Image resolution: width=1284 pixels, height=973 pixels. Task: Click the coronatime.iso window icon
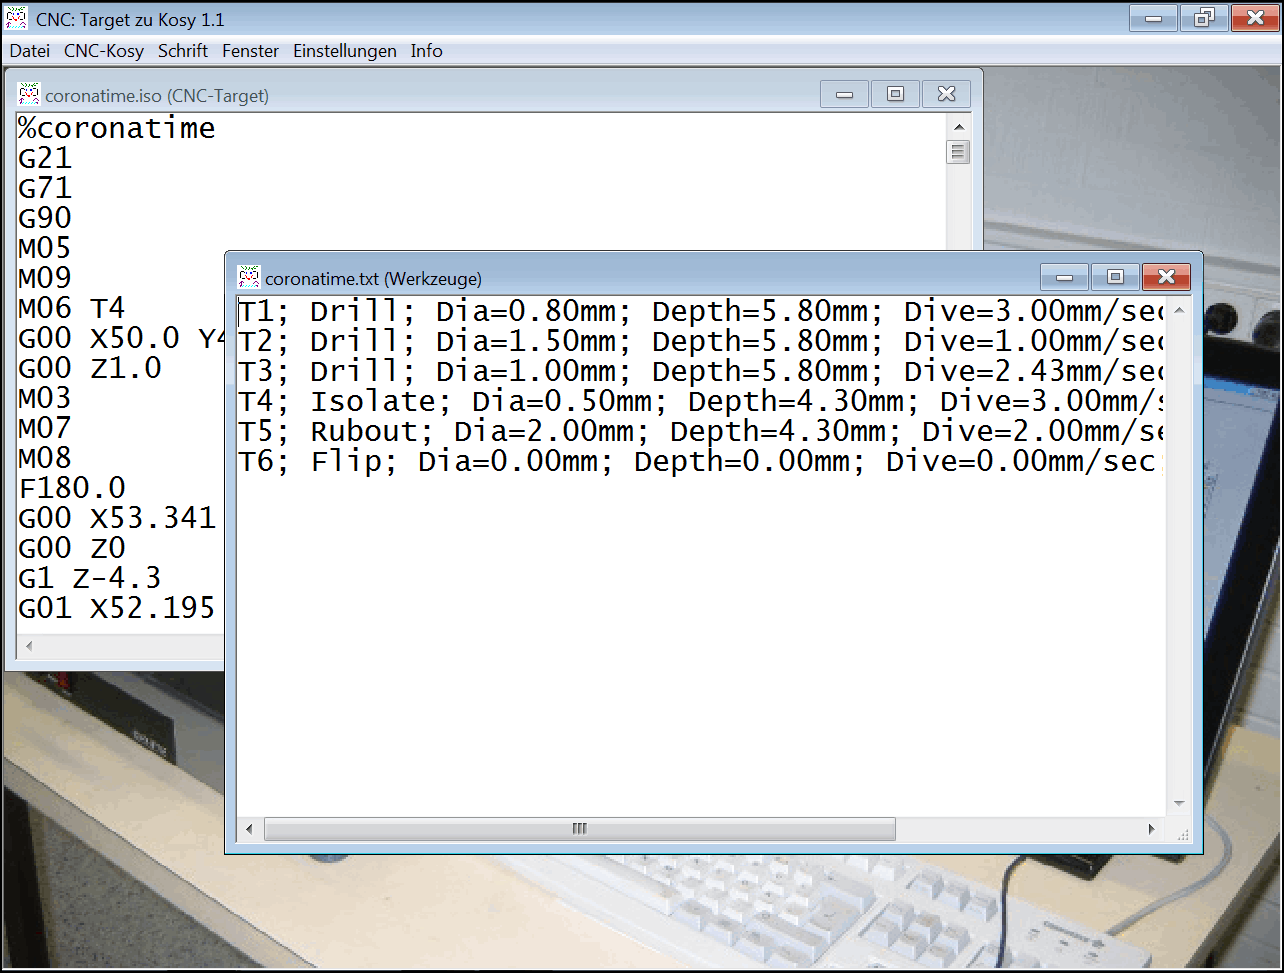(29, 95)
